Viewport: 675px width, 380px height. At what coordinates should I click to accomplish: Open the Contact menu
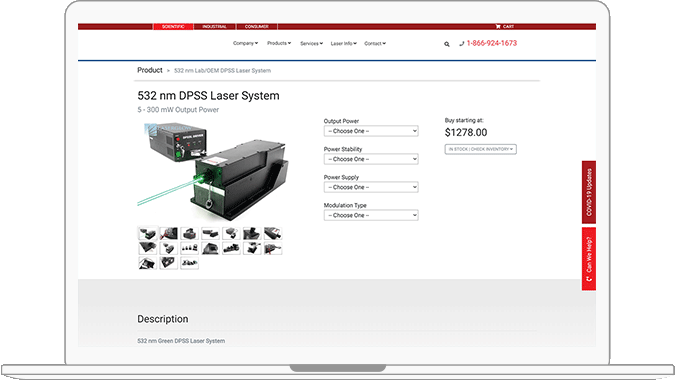point(375,43)
